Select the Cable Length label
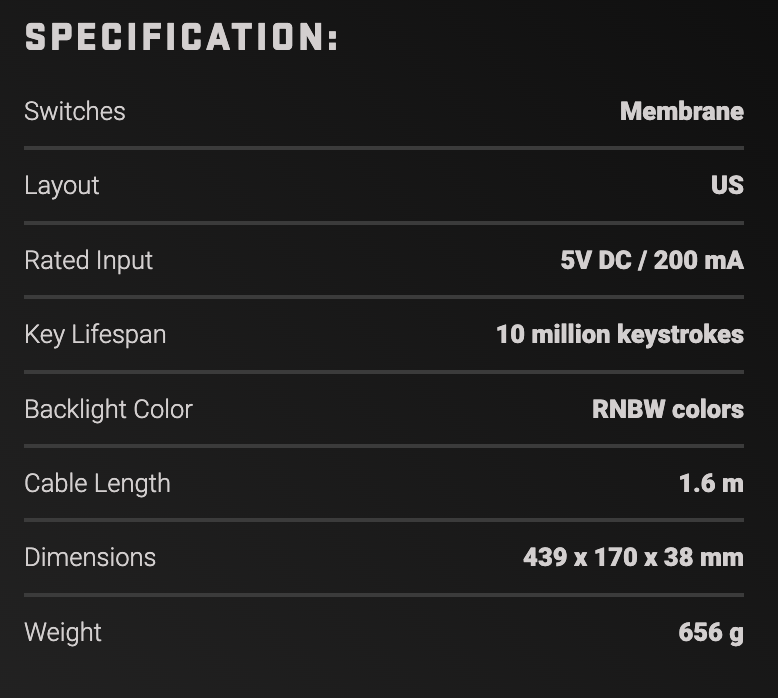Viewport: 778px width, 698px height. (97, 483)
